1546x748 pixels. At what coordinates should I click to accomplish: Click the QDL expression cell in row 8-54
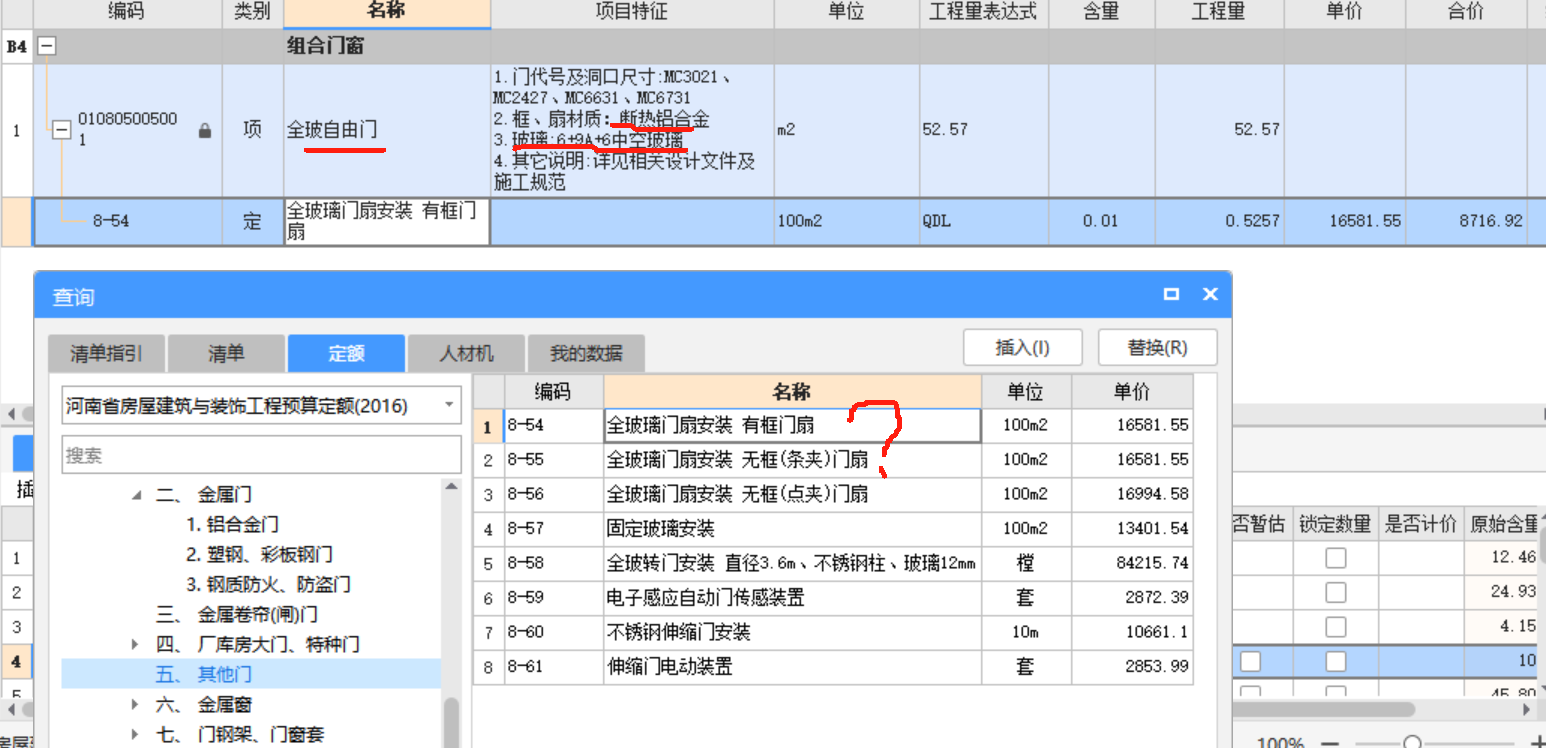pyautogui.click(x=983, y=221)
